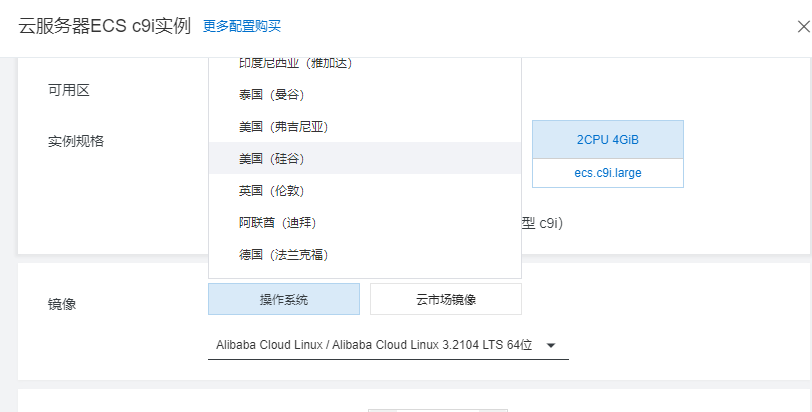Screen dimensions: 812x412
Task: Switch to the 操作系统 image tab
Action: click(x=284, y=299)
